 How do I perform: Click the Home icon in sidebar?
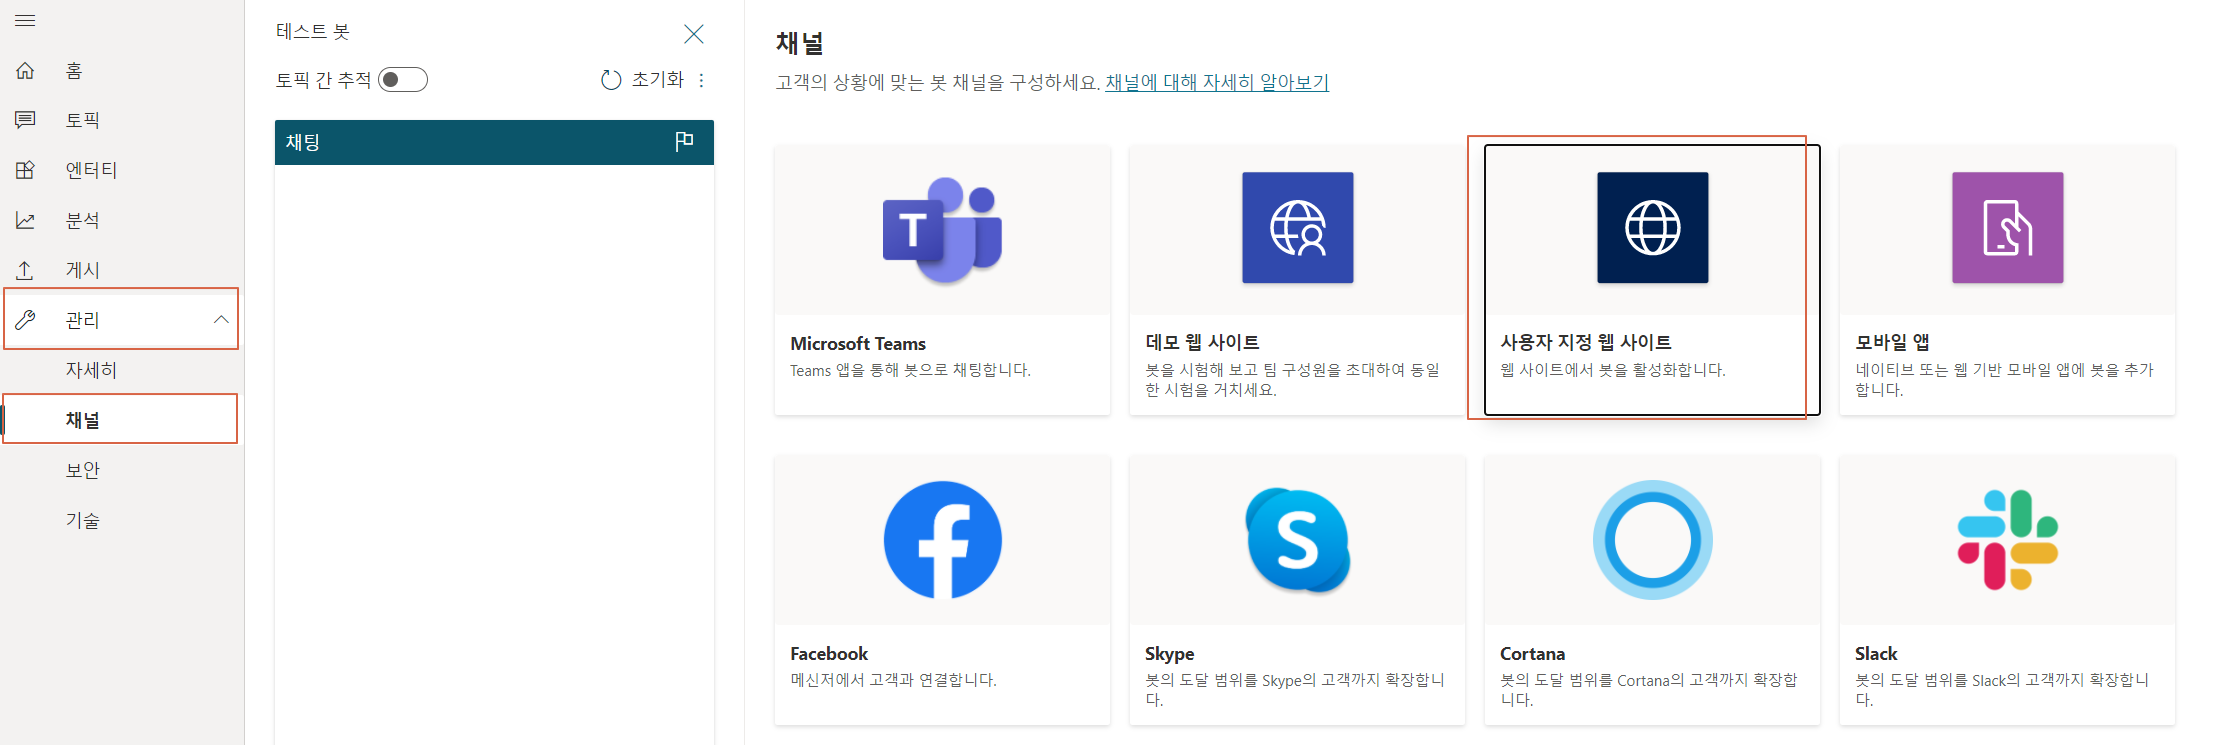tap(25, 70)
